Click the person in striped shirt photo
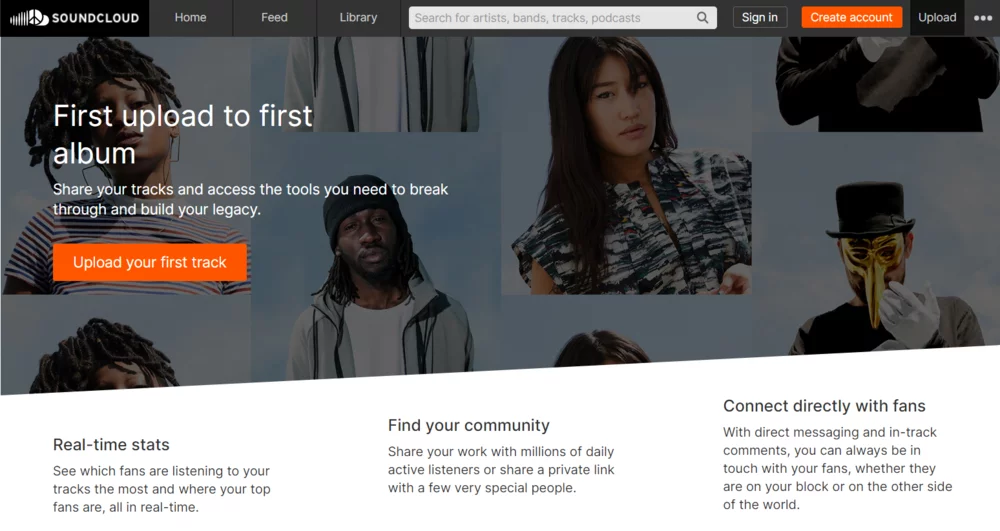The image size is (1000, 531). [x=126, y=166]
